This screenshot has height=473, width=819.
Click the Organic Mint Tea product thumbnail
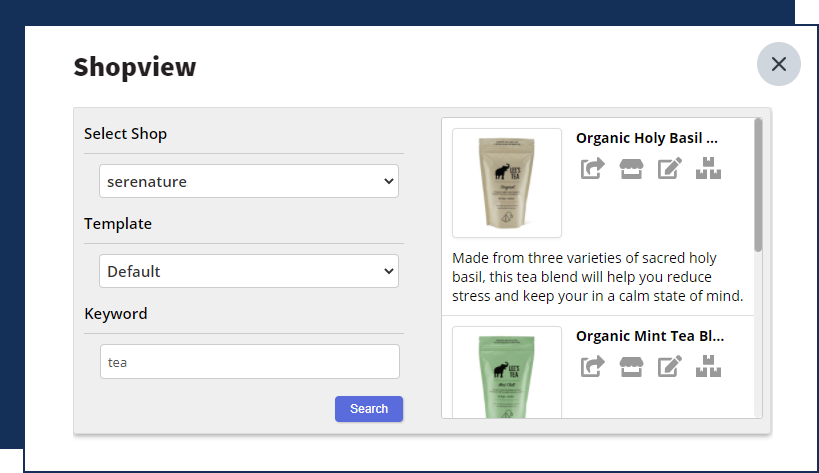(507, 372)
